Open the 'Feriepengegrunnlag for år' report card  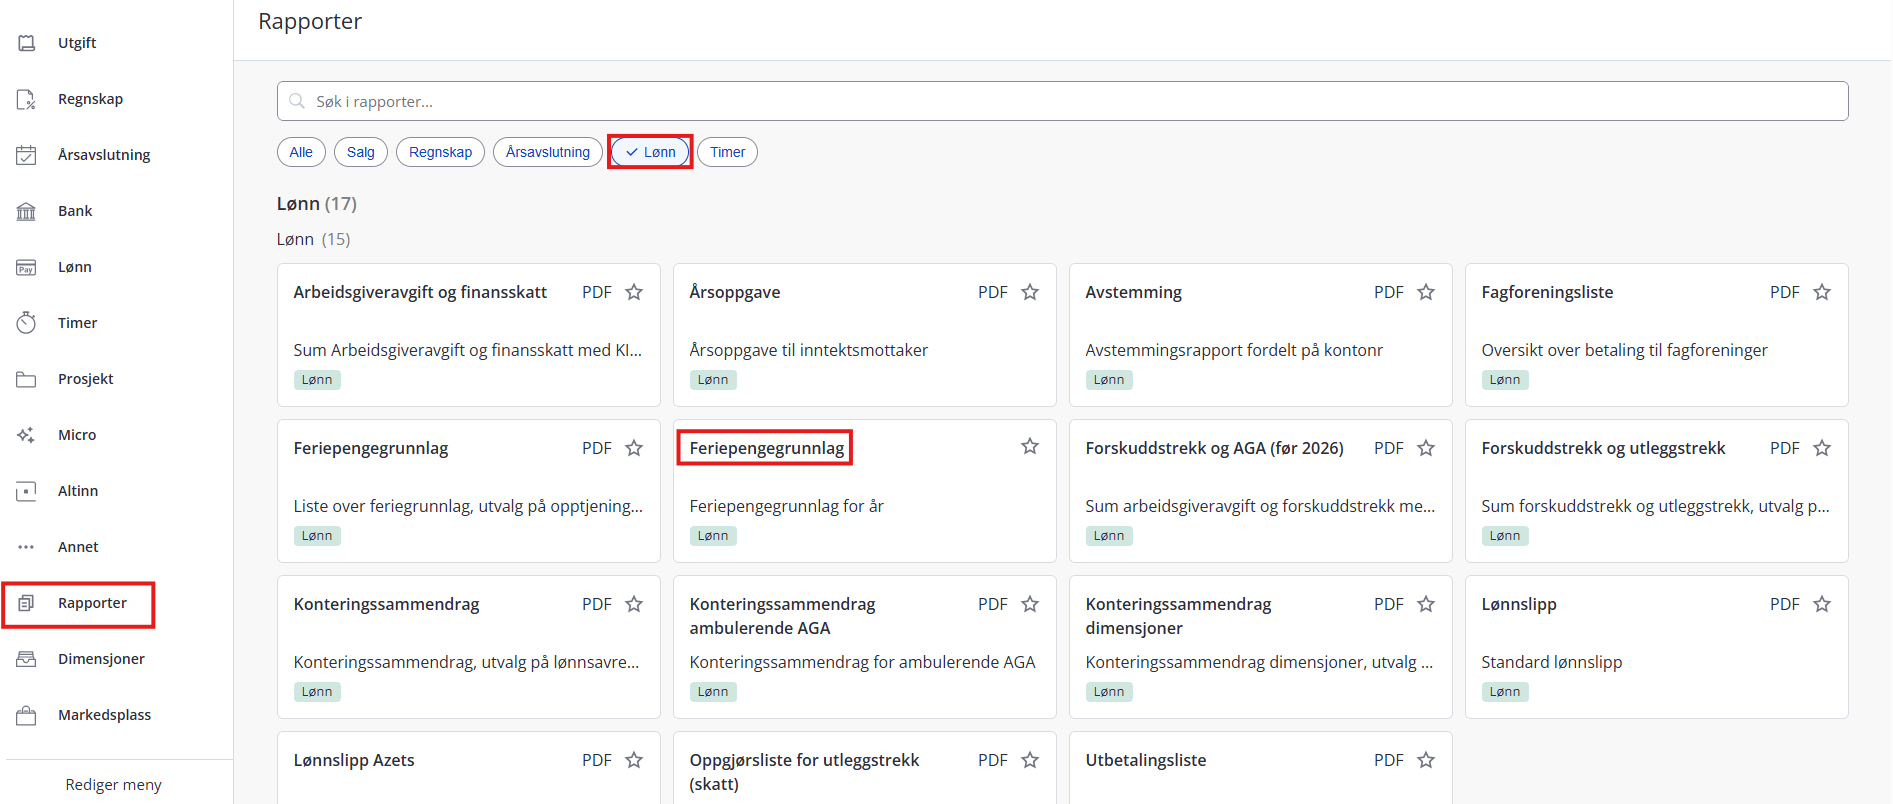(x=865, y=491)
